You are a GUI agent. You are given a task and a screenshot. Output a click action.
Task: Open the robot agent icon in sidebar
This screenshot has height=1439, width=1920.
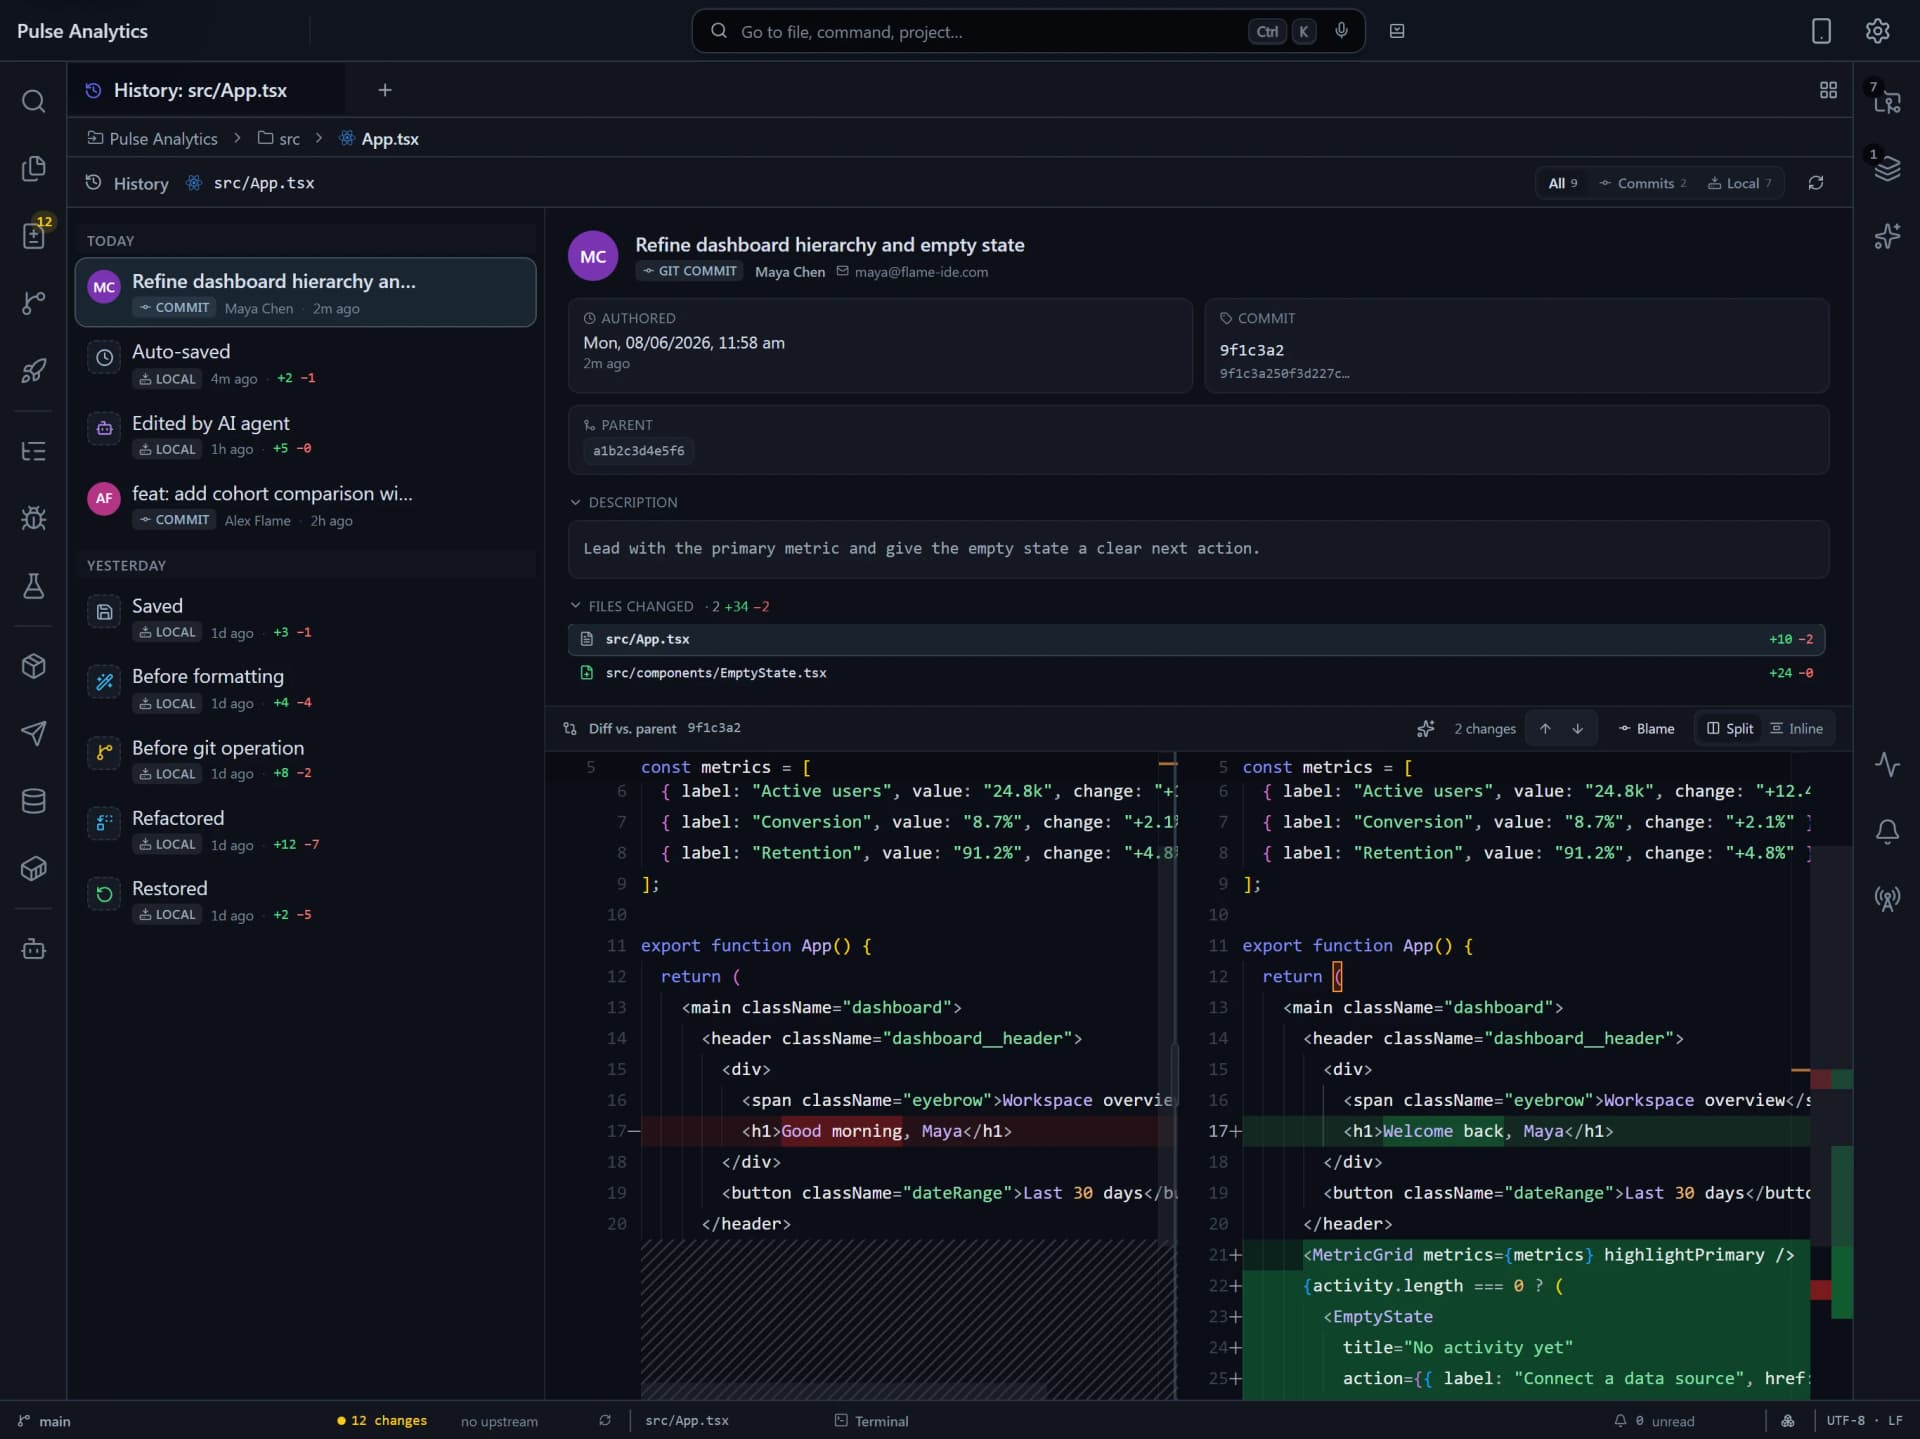33,949
